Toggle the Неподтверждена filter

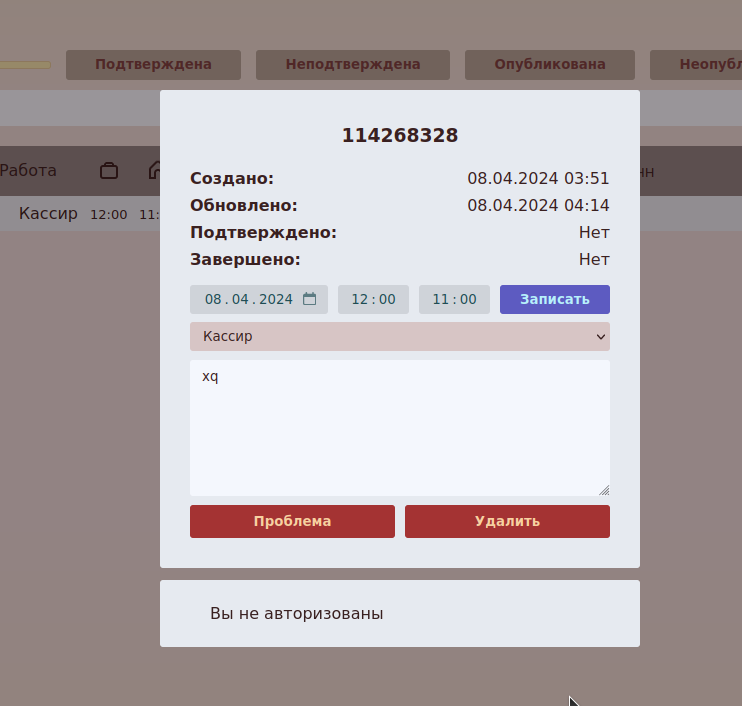pyautogui.click(x=352, y=64)
